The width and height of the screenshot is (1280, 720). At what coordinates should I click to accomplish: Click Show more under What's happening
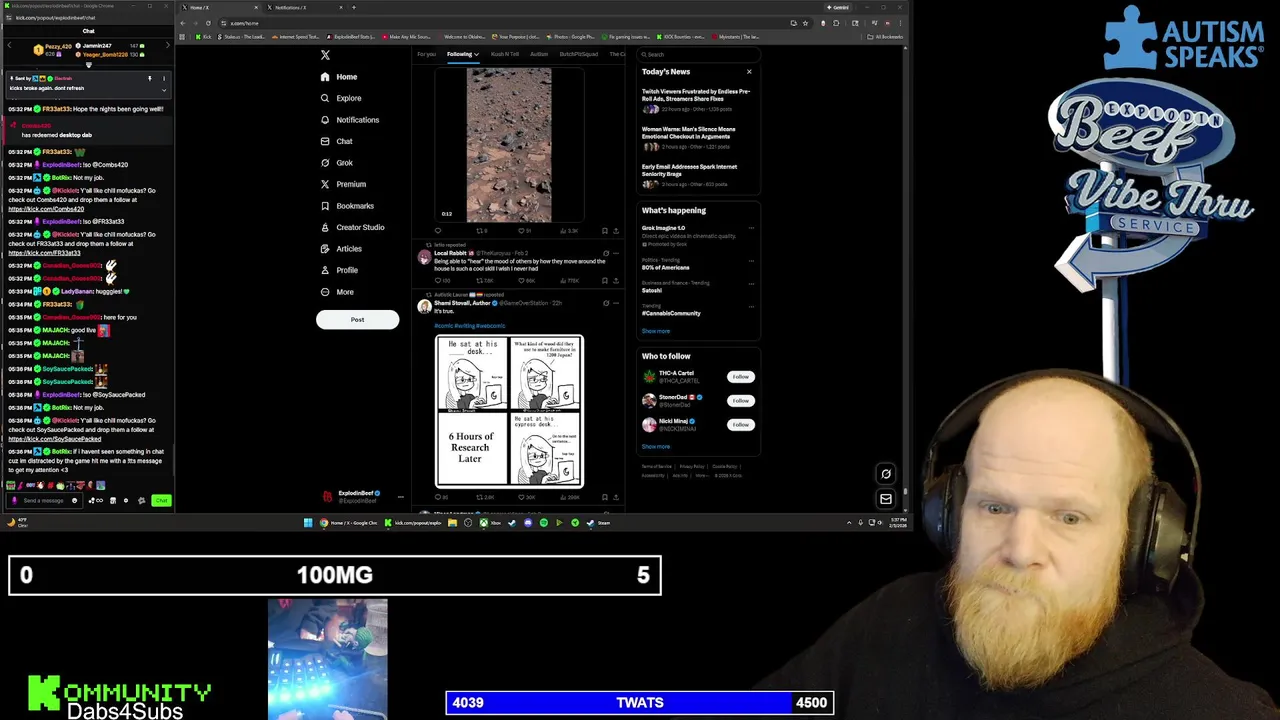(656, 331)
